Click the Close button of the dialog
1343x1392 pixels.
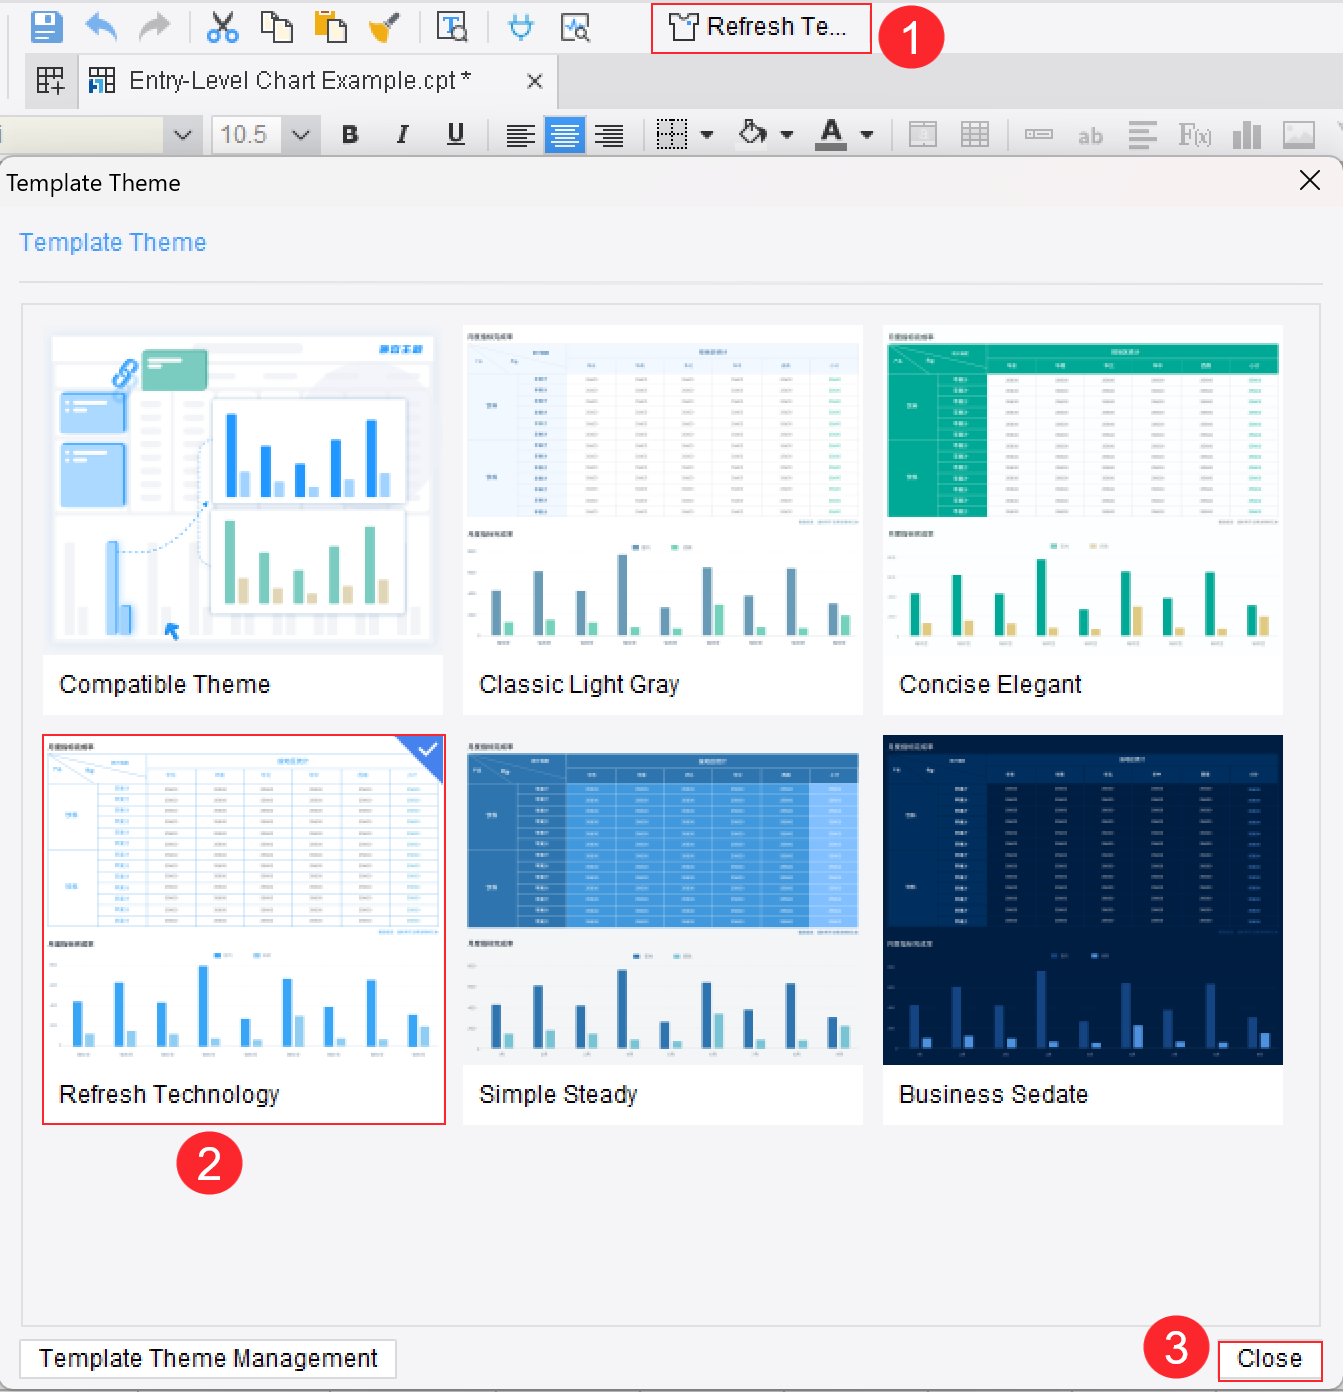1270,1358
